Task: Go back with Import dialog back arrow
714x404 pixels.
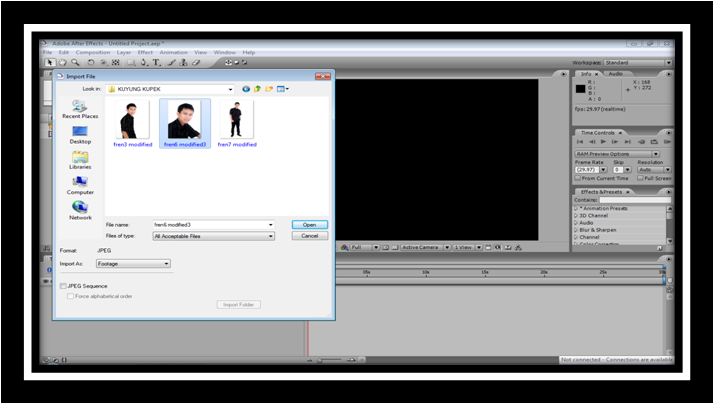Action: point(246,89)
